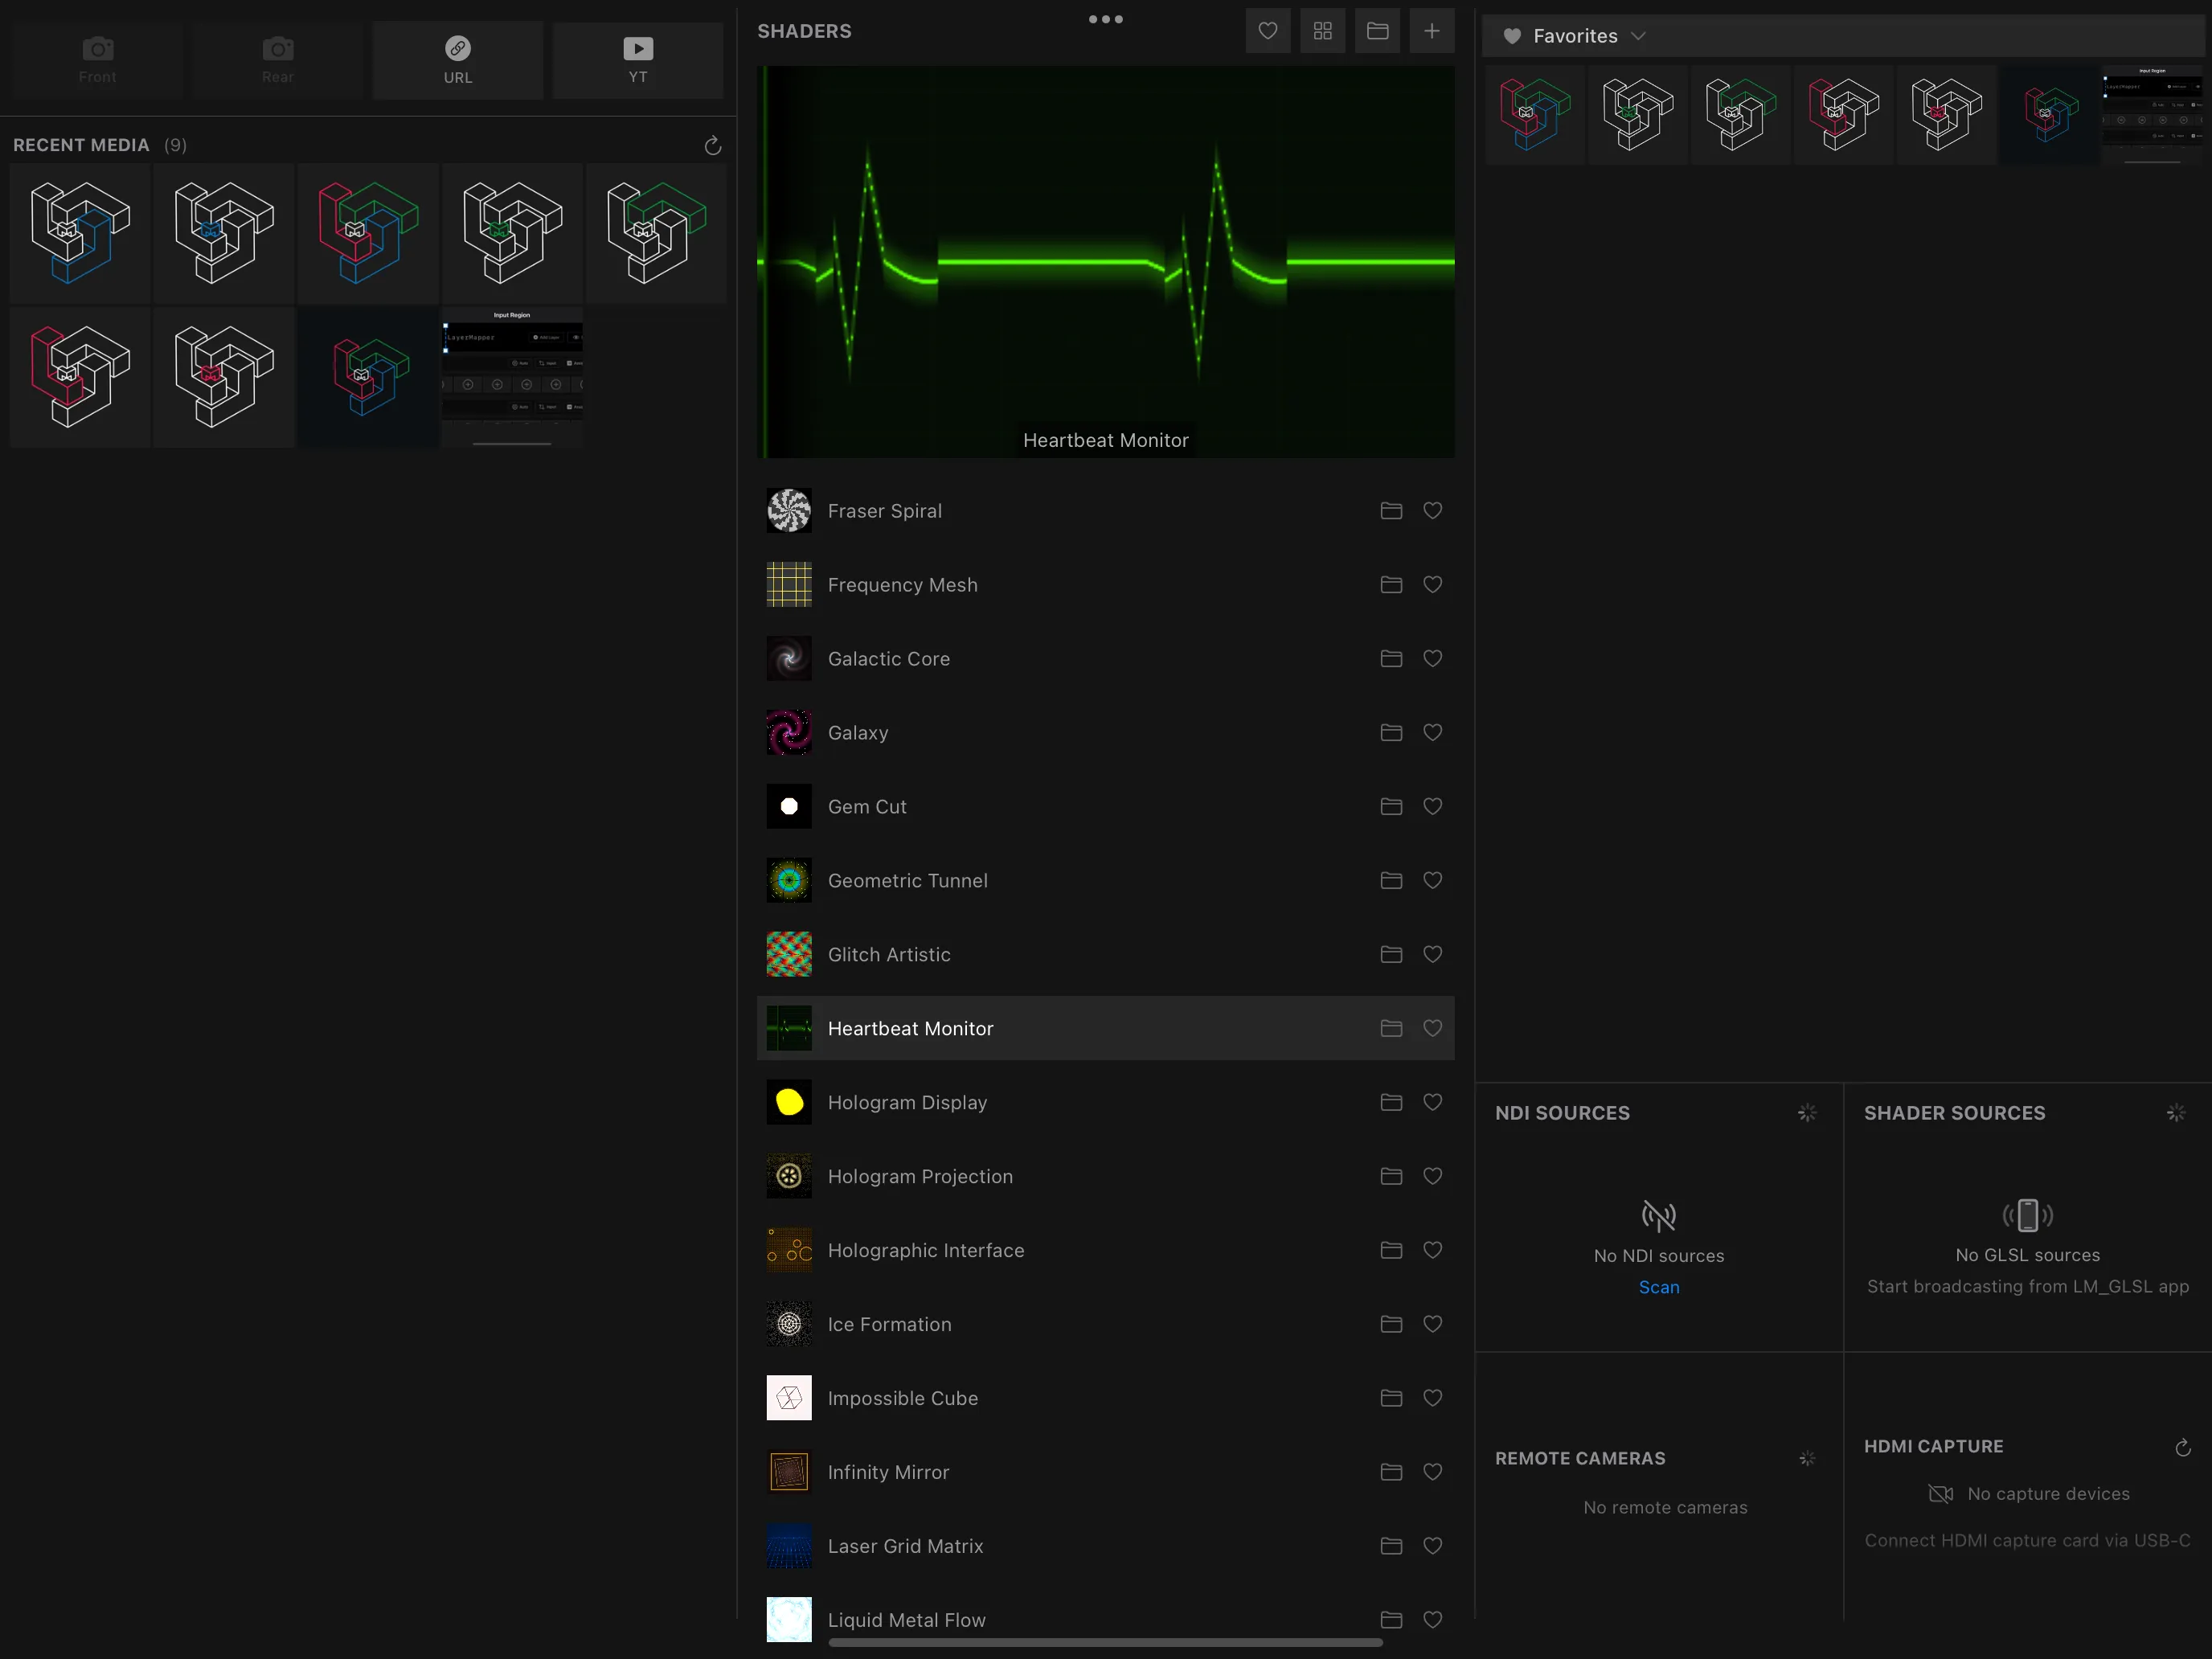The height and width of the screenshot is (1659, 2212).
Task: Favorite the Gem Cut shader
Action: point(1432,807)
